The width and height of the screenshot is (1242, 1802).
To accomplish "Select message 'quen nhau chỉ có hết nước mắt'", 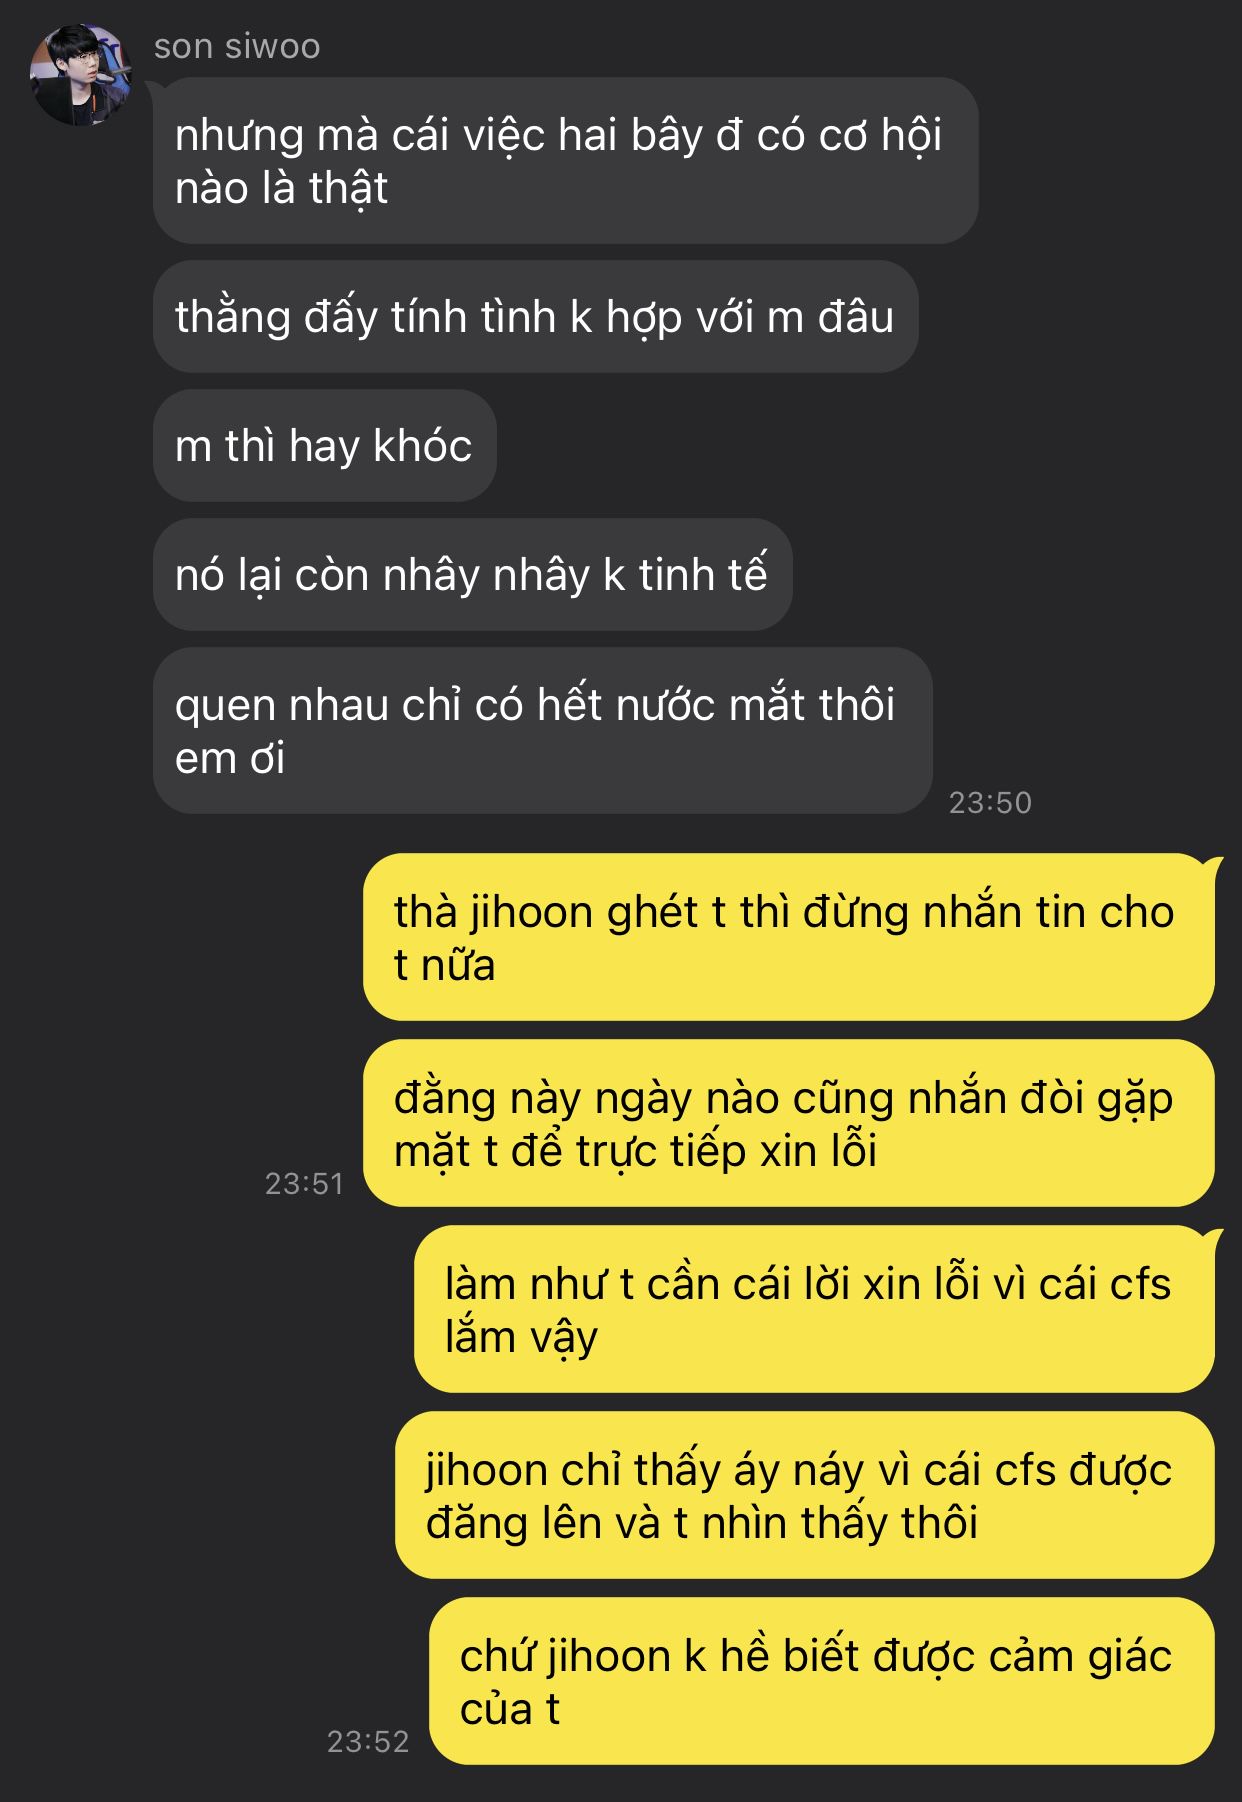I will (542, 731).
